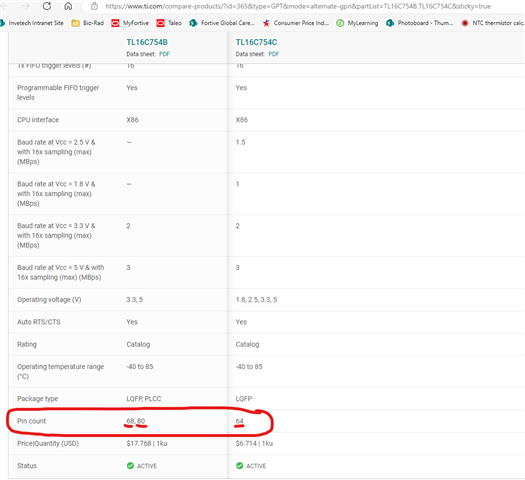Select TL16C754C pin count '64'

239,421
